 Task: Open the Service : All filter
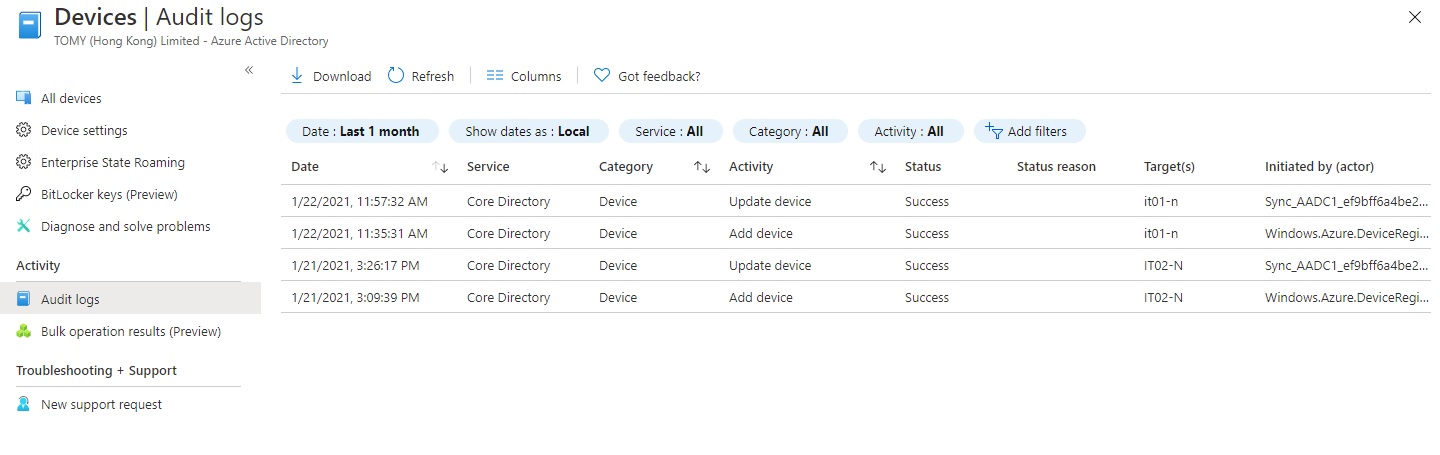pos(670,131)
